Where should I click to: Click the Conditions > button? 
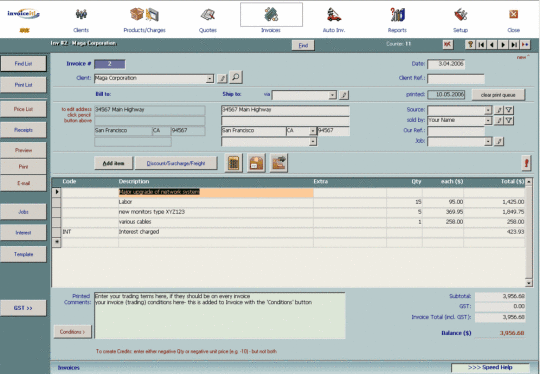(x=73, y=332)
